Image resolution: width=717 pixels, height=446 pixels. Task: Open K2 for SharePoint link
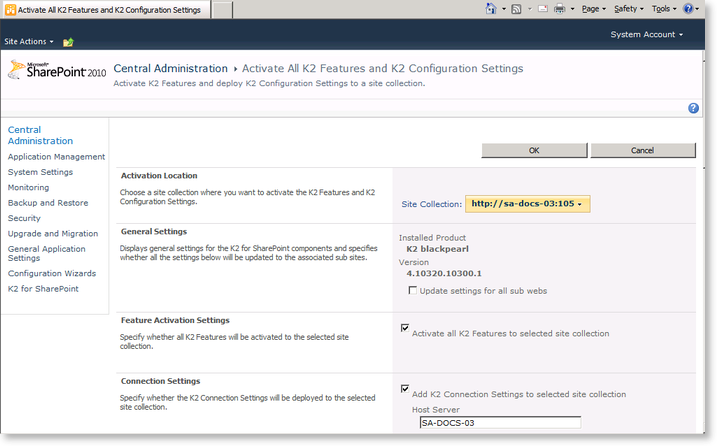coord(43,289)
